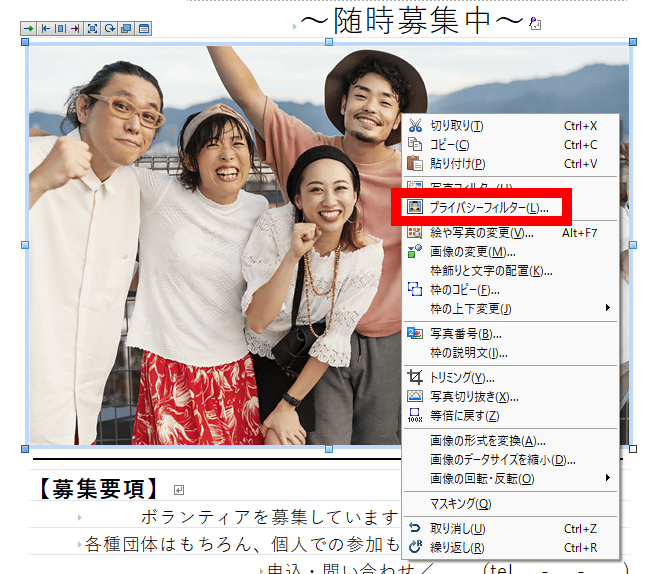Click the align frame left icon
Screen dimensions: 667x574
[x=45, y=29]
